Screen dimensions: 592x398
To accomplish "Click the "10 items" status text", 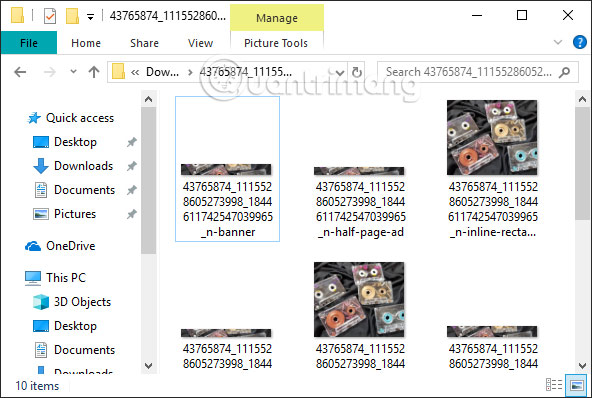I will tap(37, 386).
